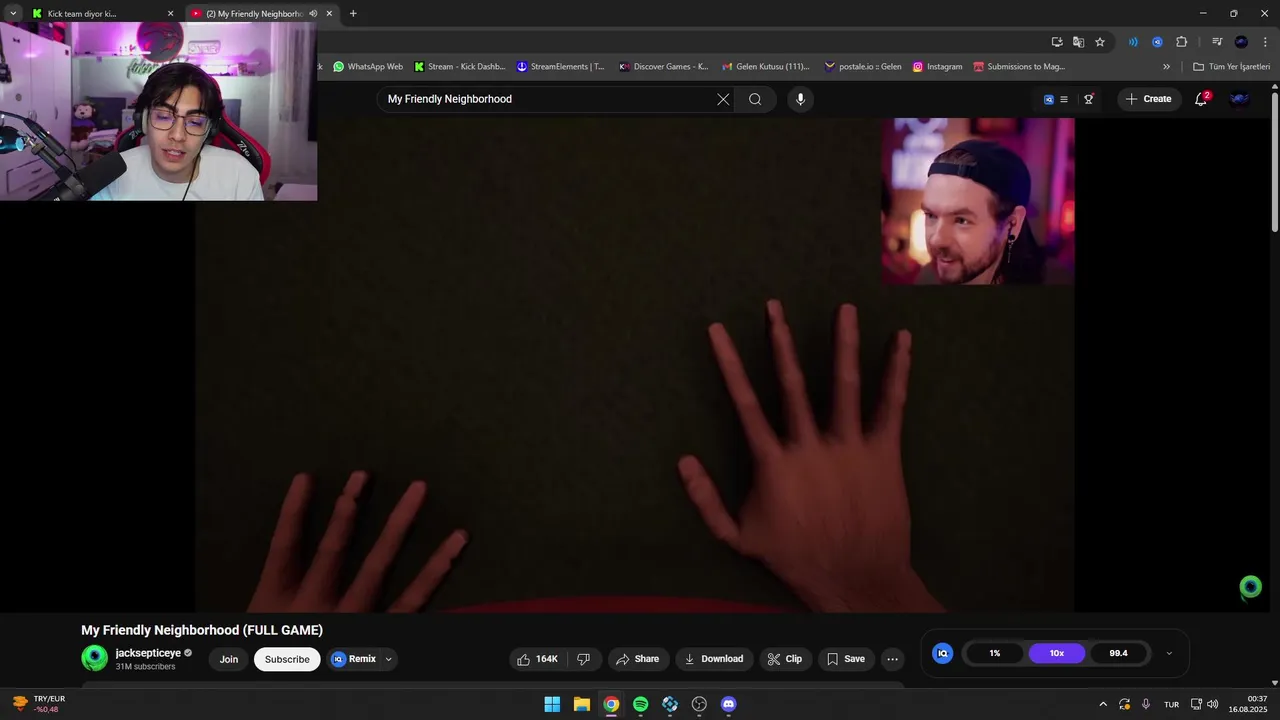Open Discord from the taskbar
The width and height of the screenshot is (1280, 720).
coord(729,704)
